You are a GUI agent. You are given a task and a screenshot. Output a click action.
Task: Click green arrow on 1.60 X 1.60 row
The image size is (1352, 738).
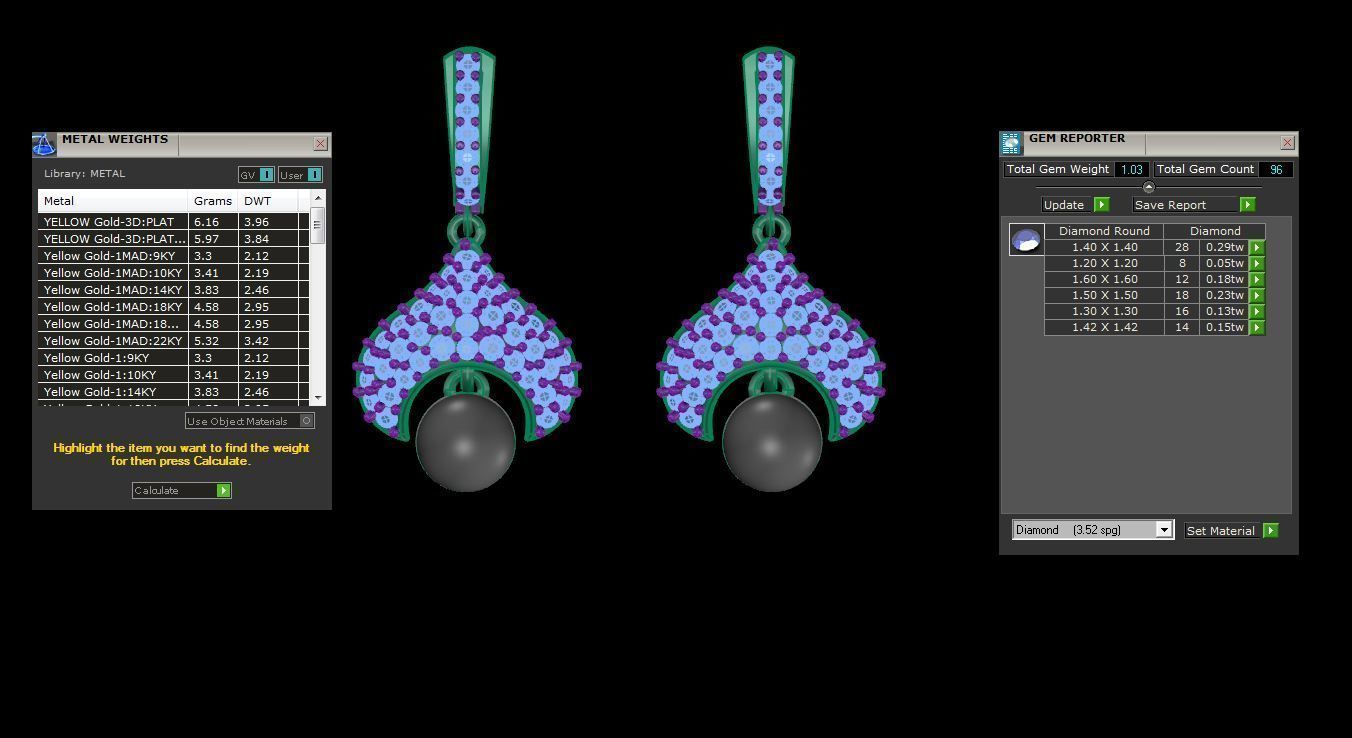(x=1257, y=279)
